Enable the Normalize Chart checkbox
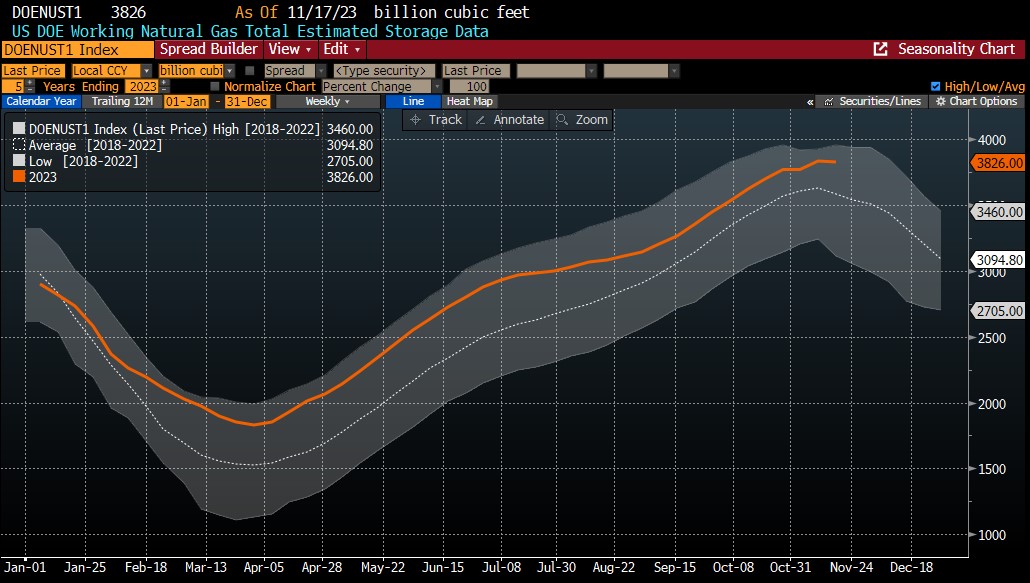The width and height of the screenshot is (1030, 583). [x=214, y=87]
